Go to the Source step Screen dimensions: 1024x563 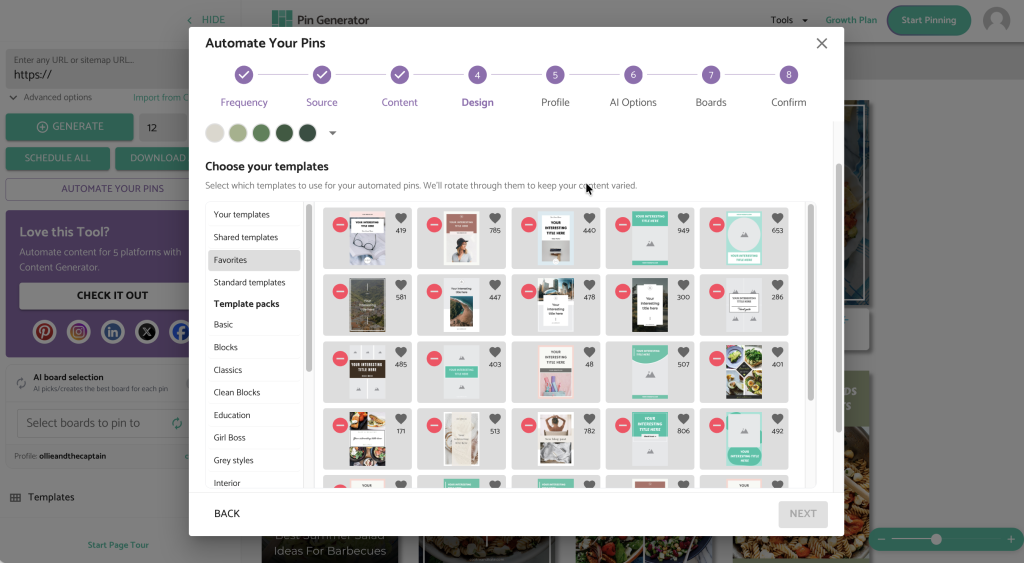point(322,86)
